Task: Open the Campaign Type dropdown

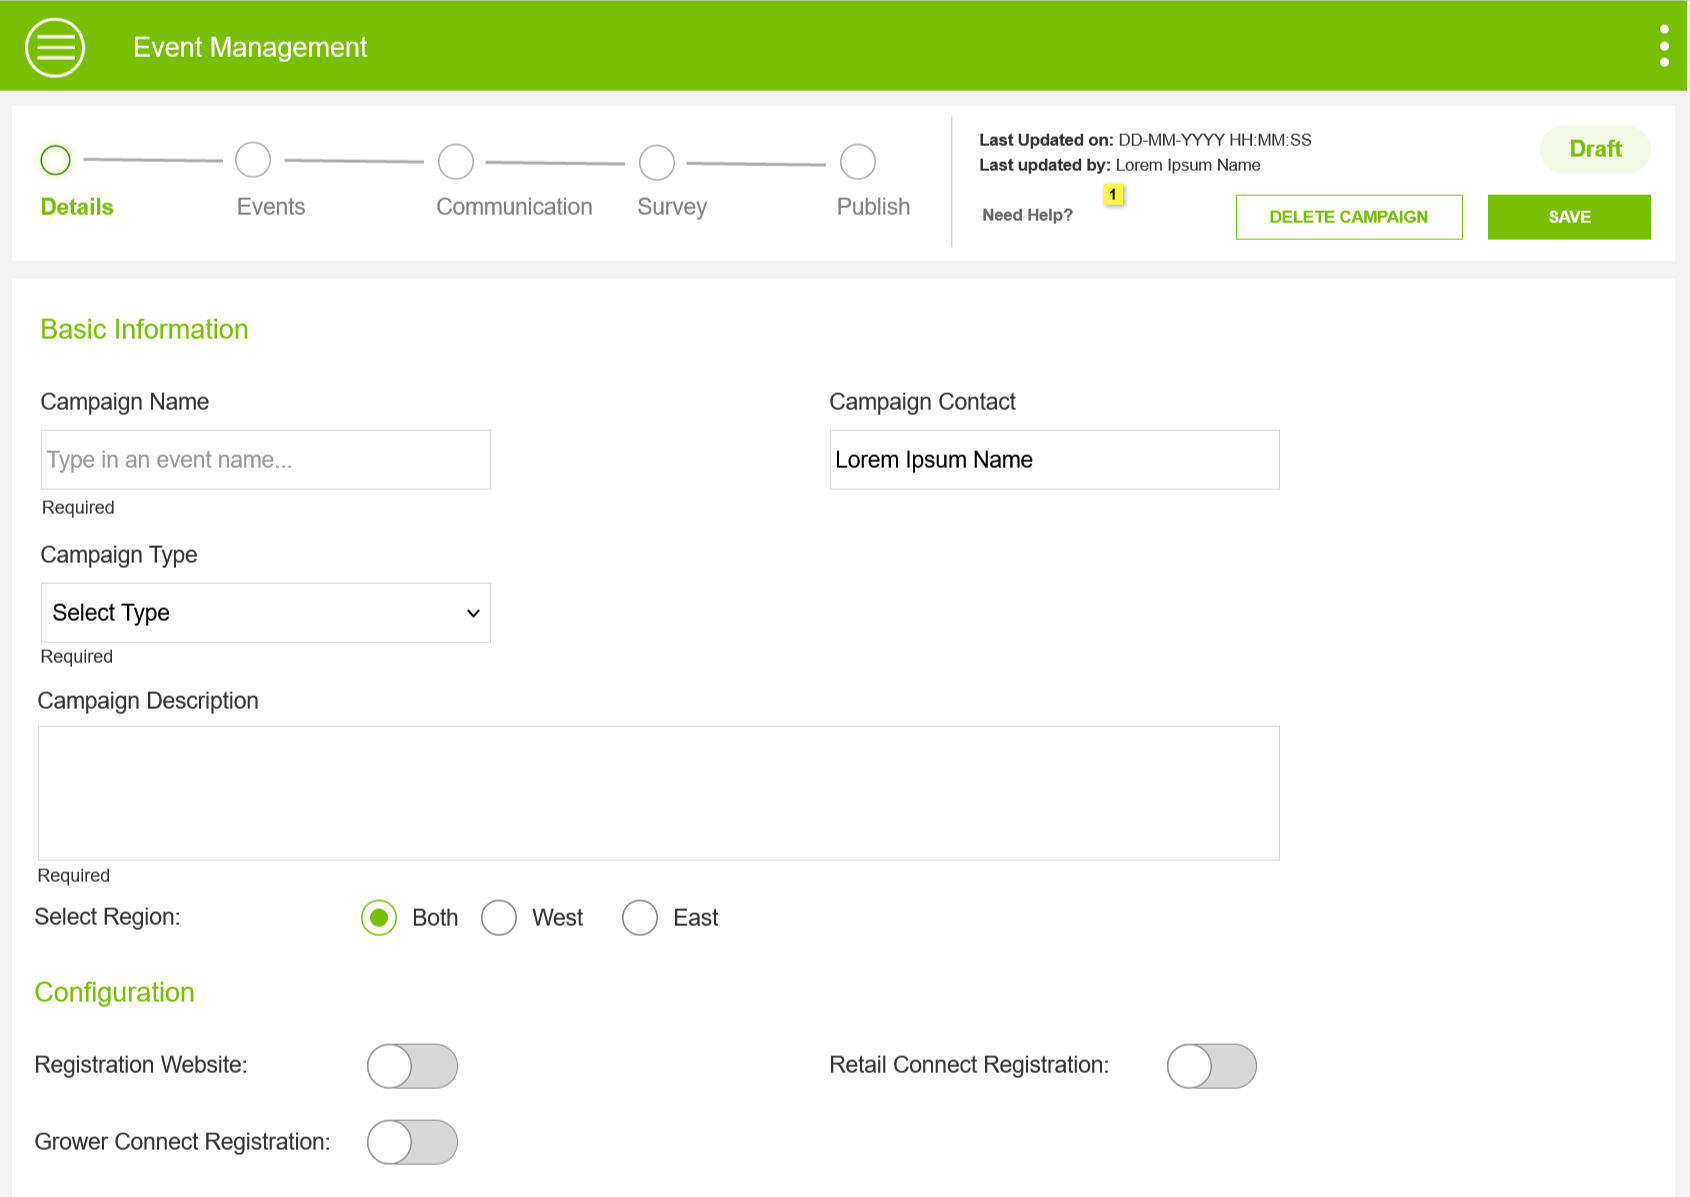Action: coord(265,613)
